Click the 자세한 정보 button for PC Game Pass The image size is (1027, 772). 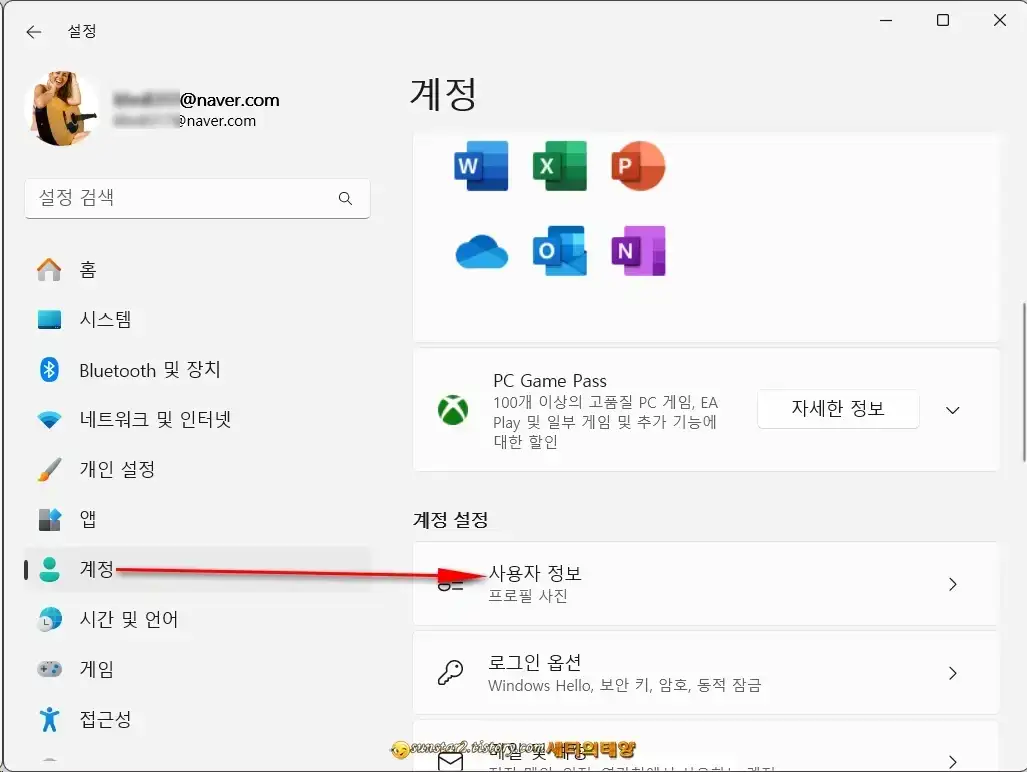pyautogui.click(x=838, y=409)
